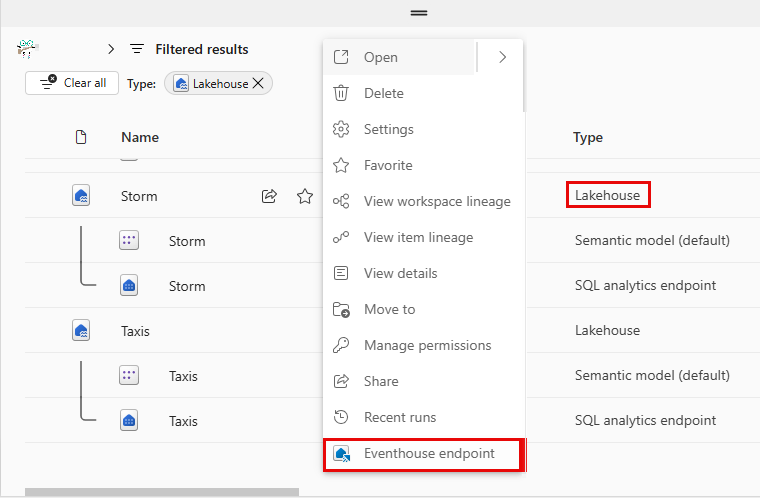Open Manage permissions from the menu
Screen dimensions: 760x498
(x=427, y=346)
